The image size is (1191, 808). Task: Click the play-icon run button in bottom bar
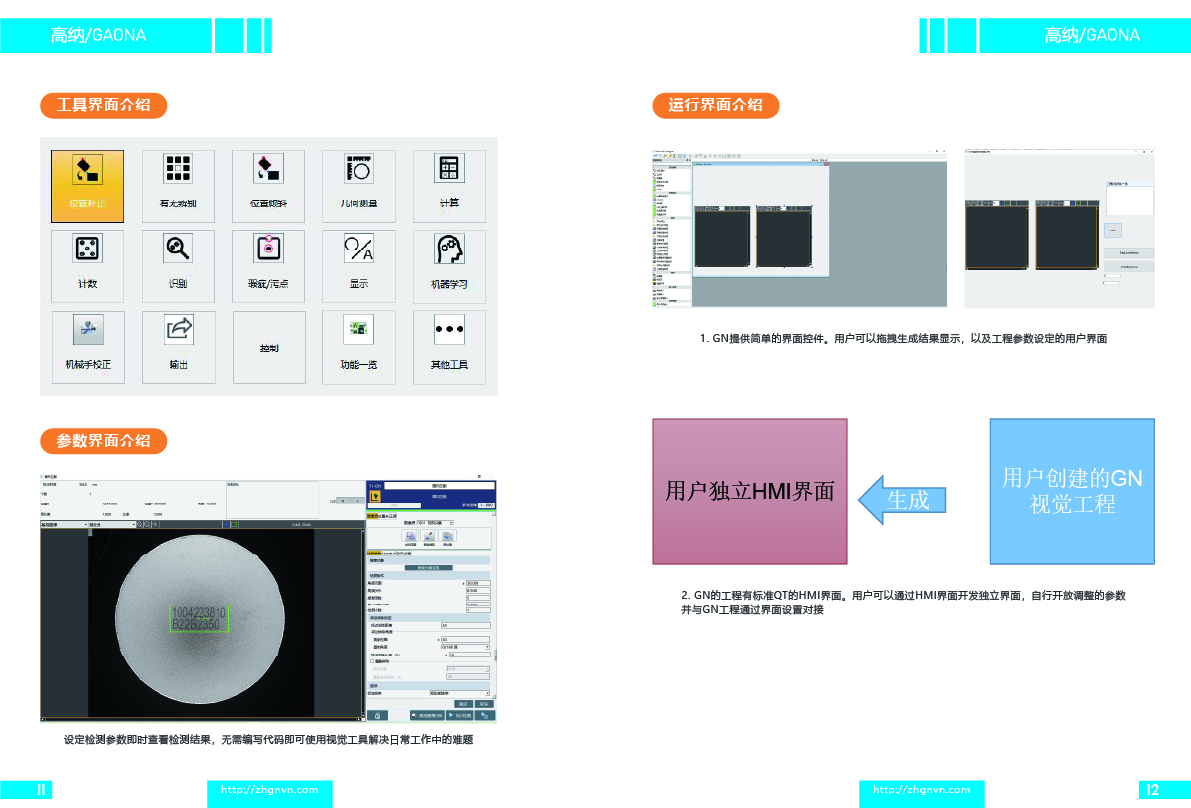tap(460, 715)
